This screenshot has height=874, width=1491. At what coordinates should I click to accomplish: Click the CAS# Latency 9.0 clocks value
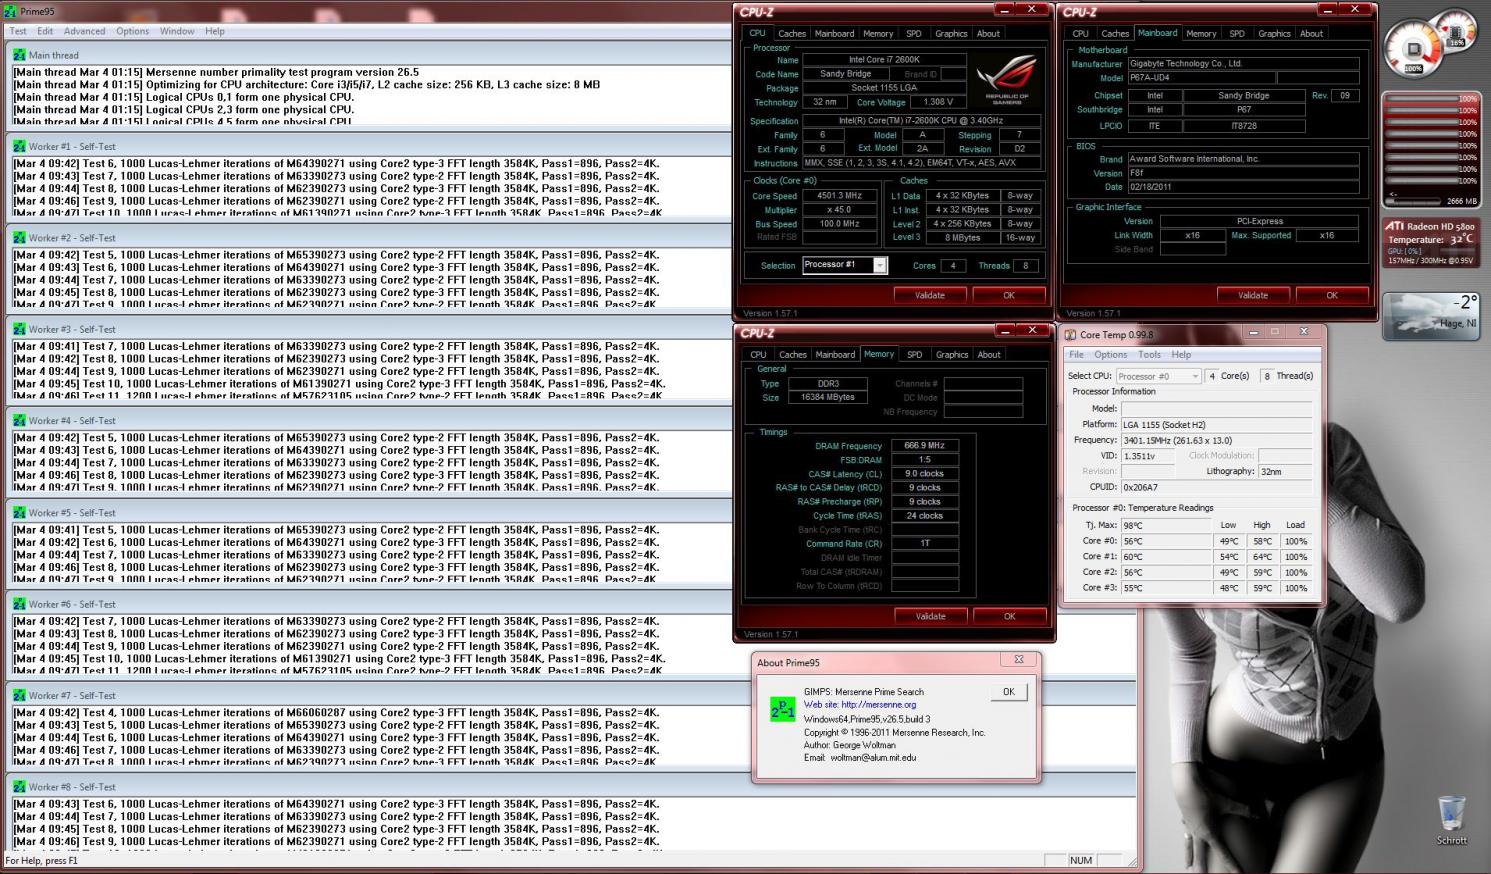(x=924, y=474)
